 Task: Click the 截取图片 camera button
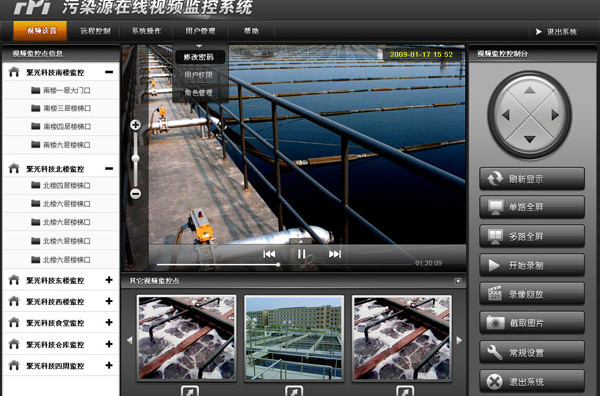click(x=532, y=323)
